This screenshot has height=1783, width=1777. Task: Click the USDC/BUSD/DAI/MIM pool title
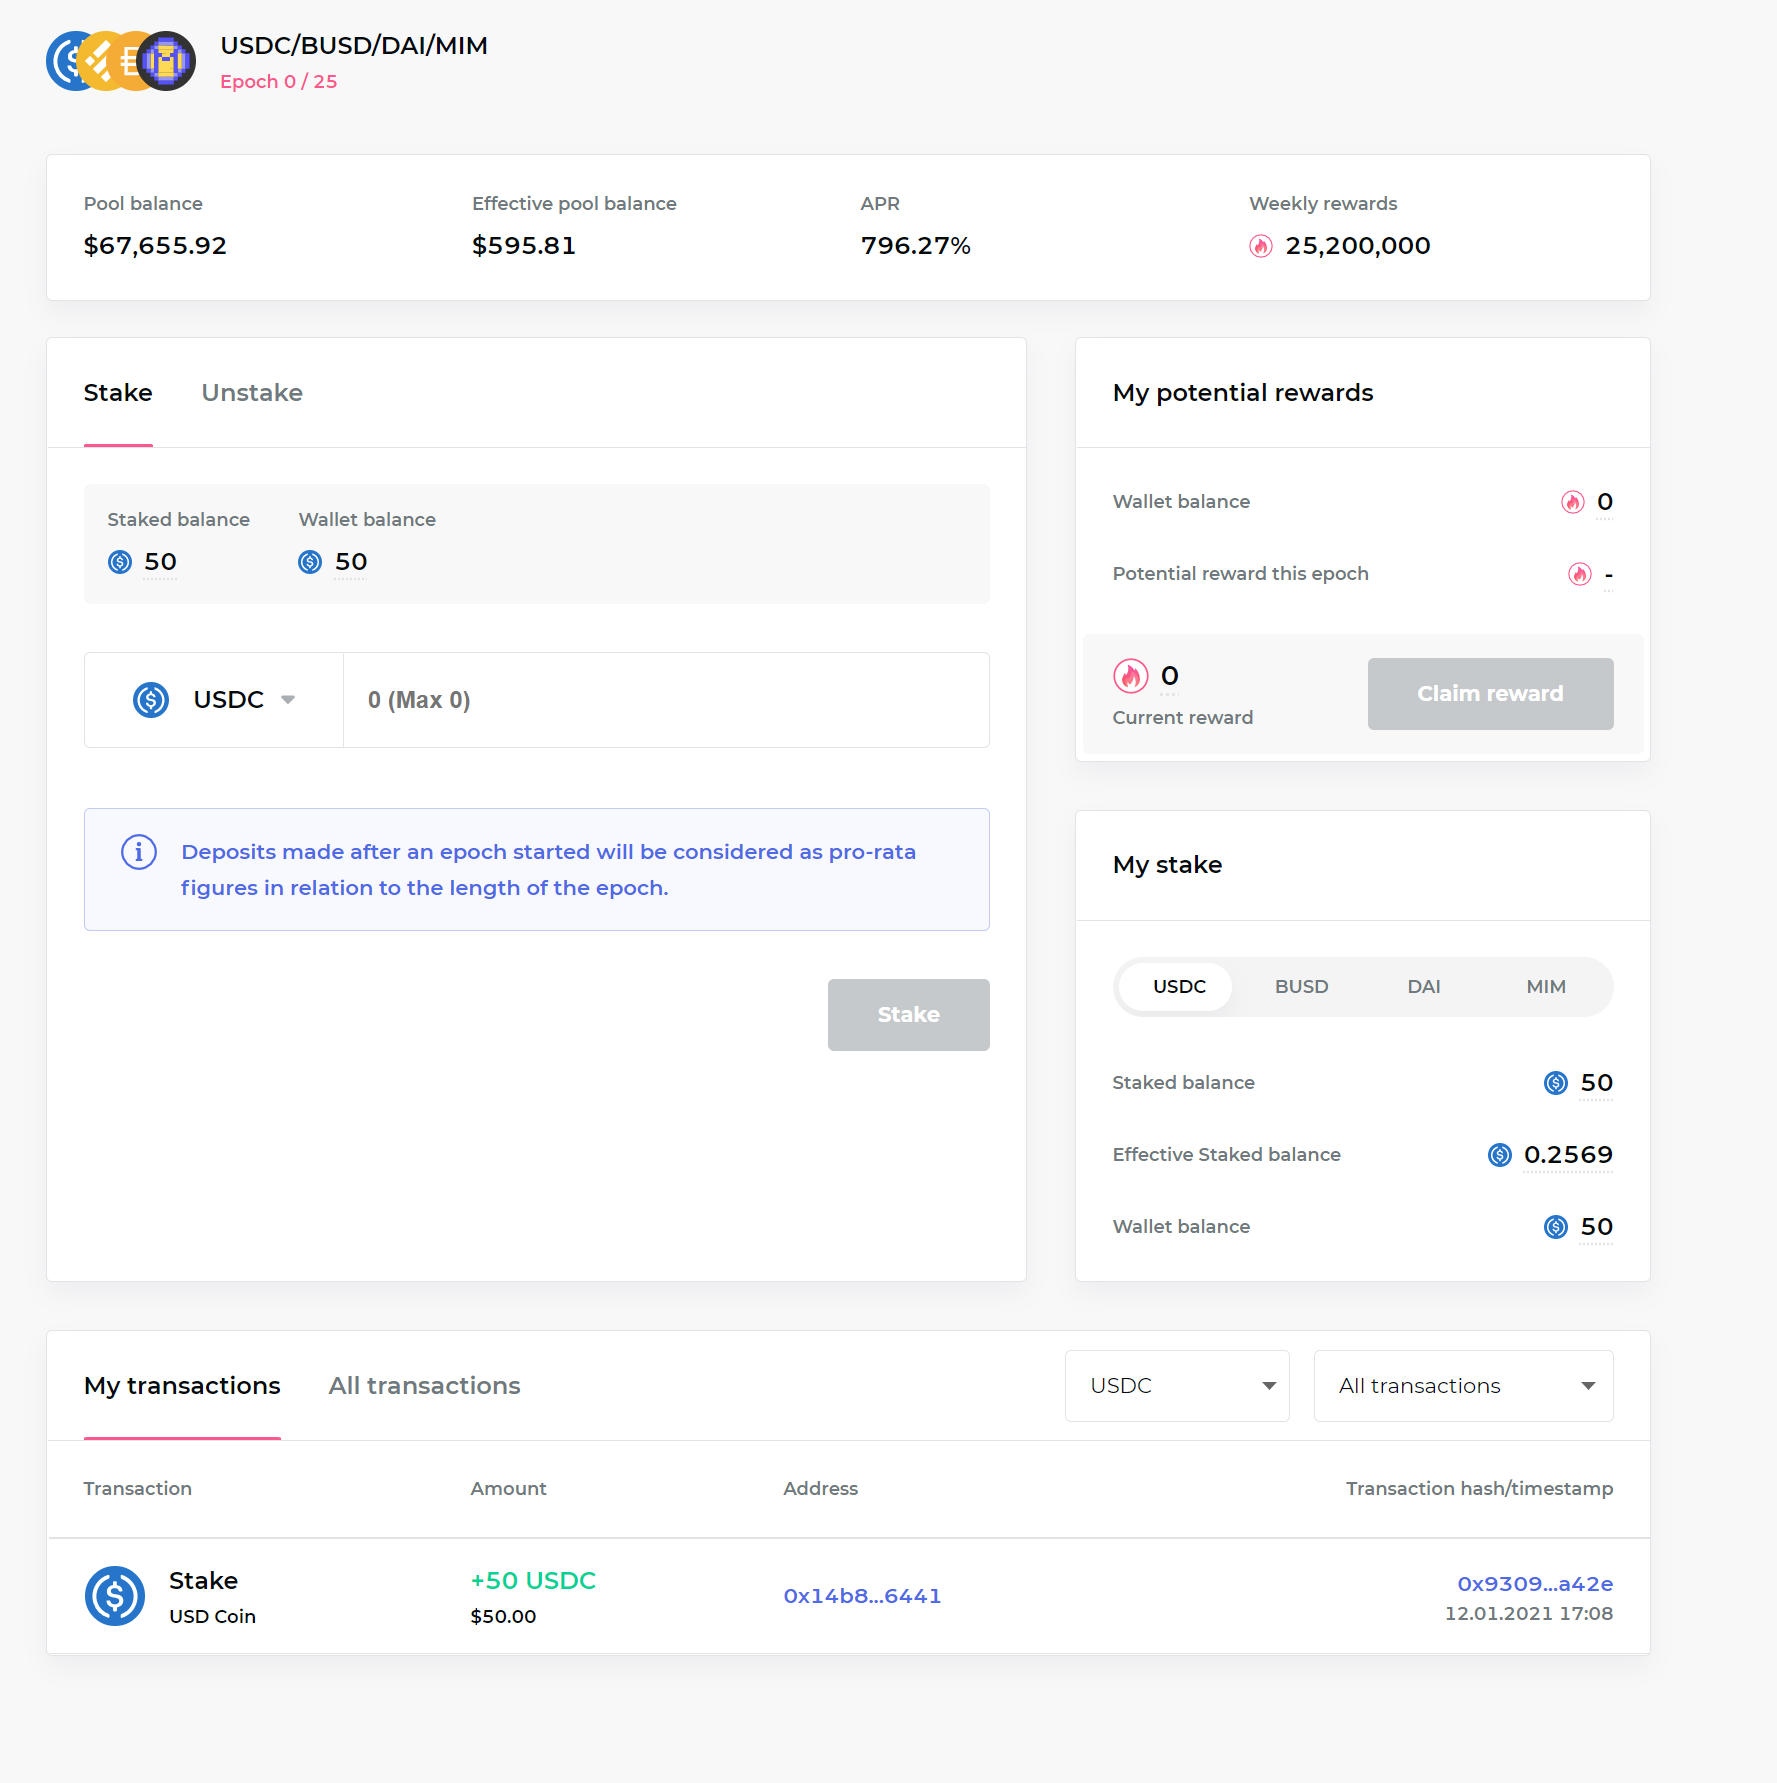pos(354,46)
